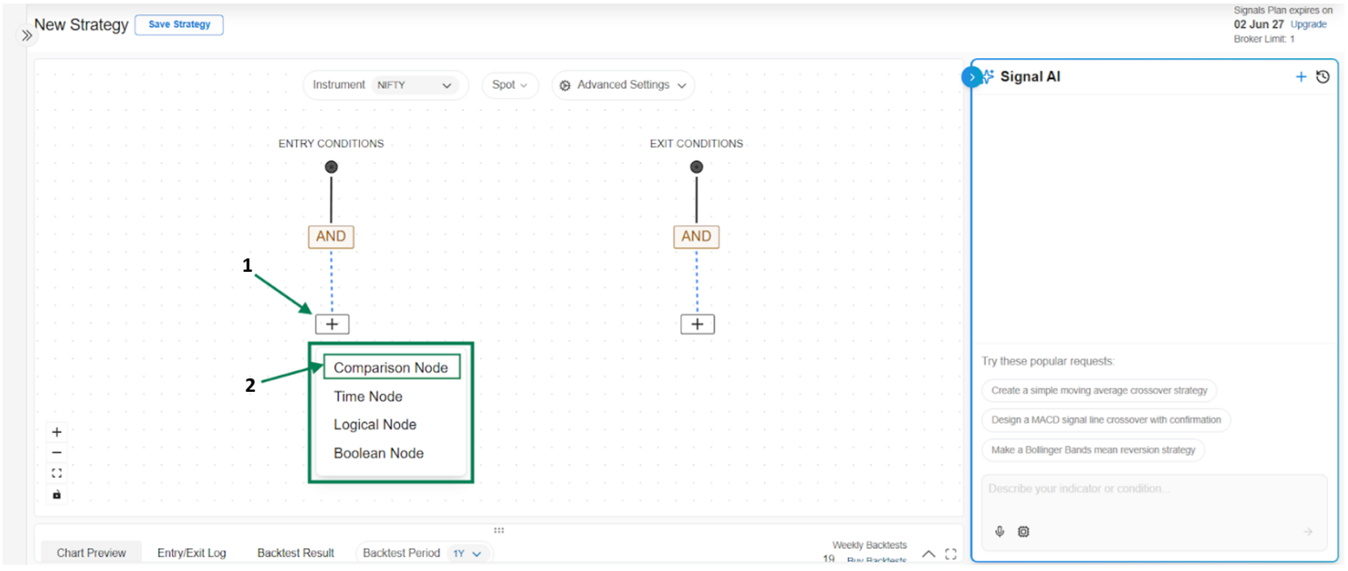The height and width of the screenshot is (571, 1348).
Task: Click the plus button under entry conditions
Action: 332,324
